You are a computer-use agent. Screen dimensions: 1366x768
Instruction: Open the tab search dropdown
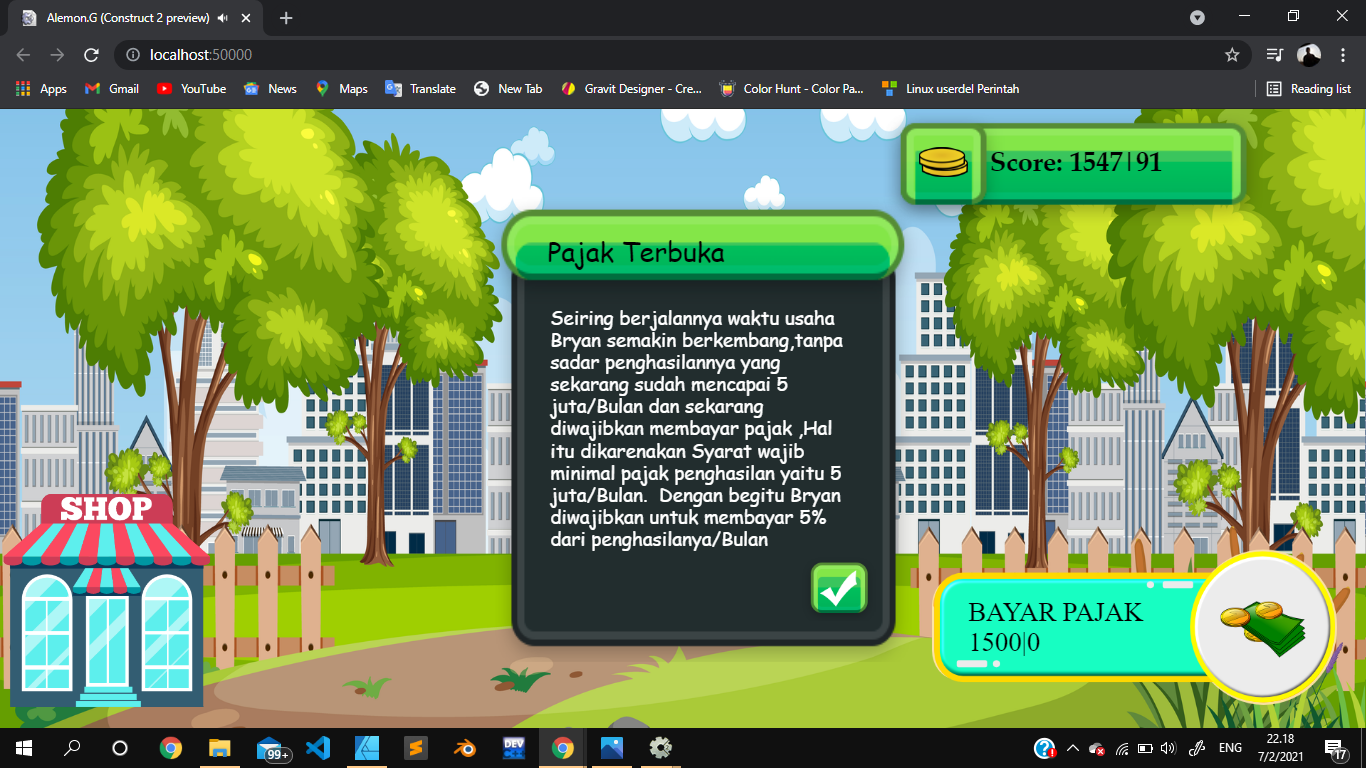[1197, 18]
